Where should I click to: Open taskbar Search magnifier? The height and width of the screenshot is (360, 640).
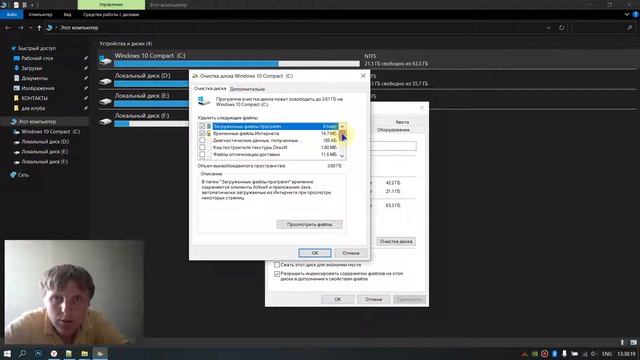(x=22, y=353)
